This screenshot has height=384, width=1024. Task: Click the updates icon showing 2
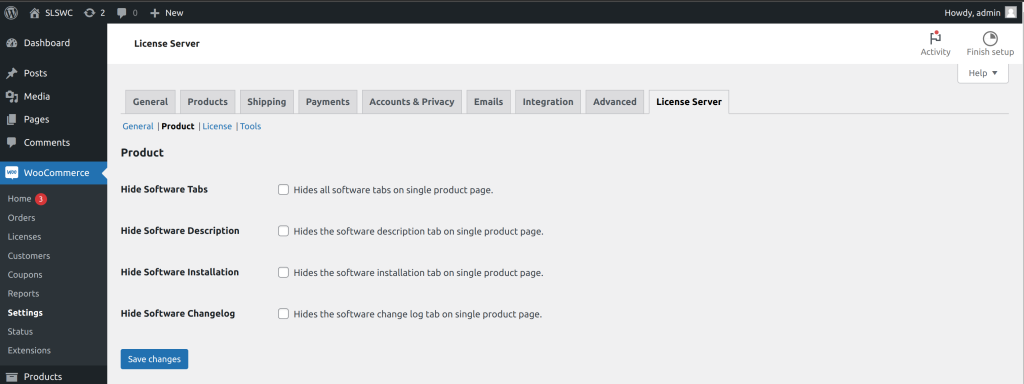pos(89,12)
